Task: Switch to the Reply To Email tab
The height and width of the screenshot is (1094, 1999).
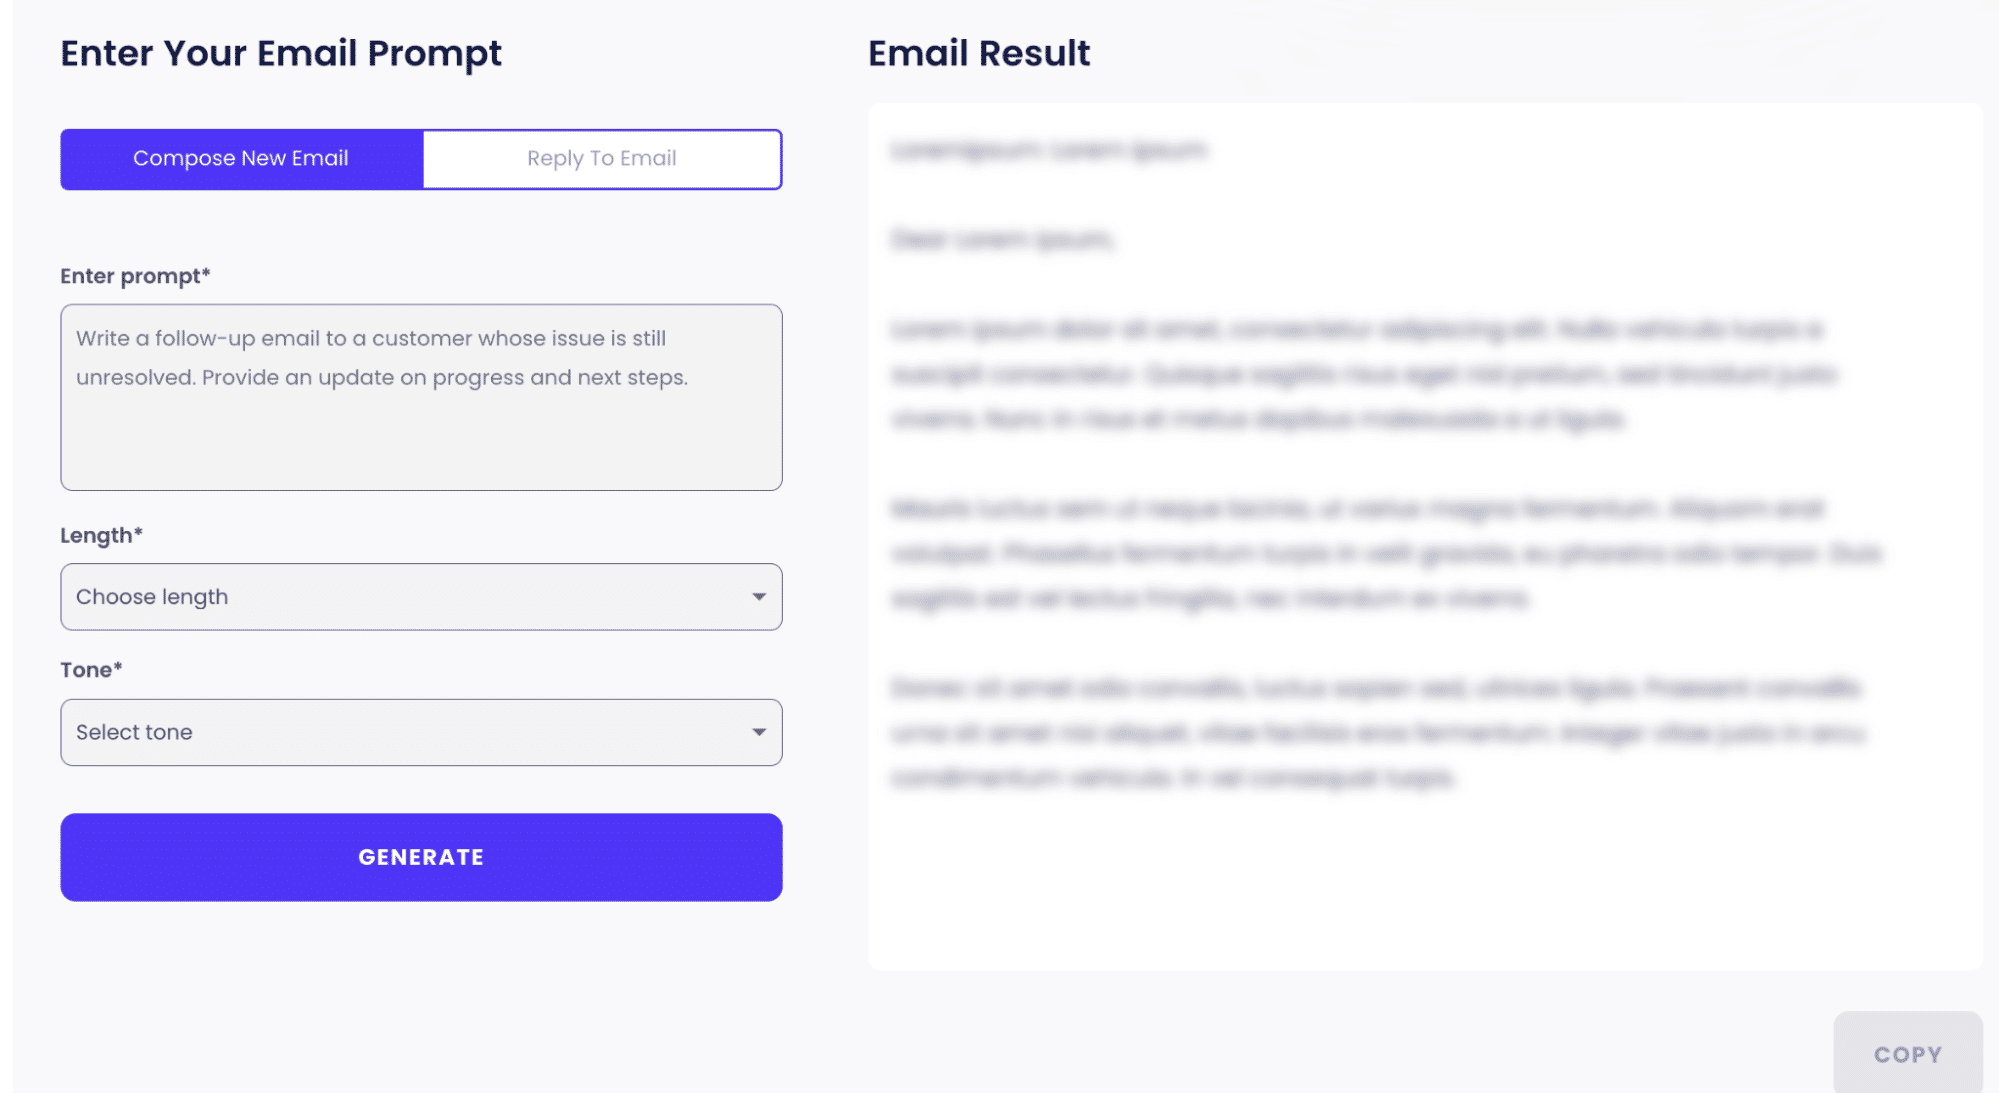Action: pyautogui.click(x=601, y=158)
